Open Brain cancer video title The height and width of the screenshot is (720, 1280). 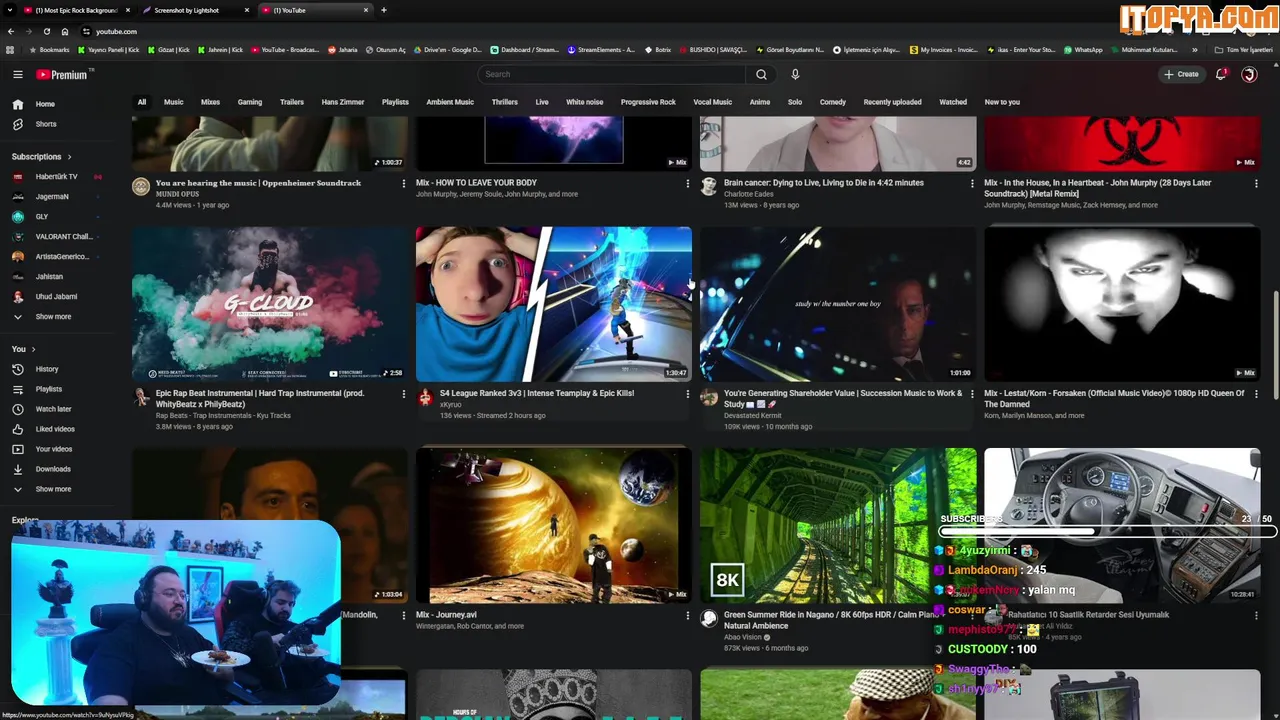coord(824,183)
